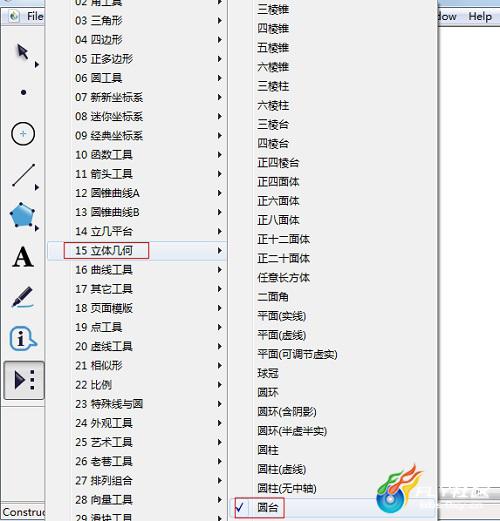Select the Point tool
Image resolution: width=500 pixels, height=521 pixels.
pos(23,92)
